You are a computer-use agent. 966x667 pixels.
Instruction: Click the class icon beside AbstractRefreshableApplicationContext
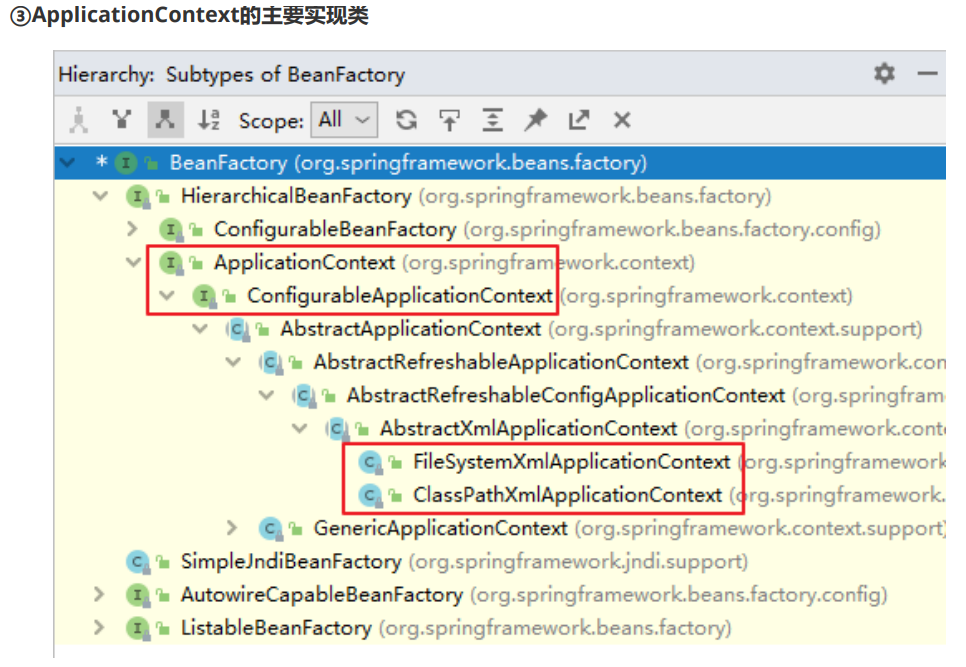(x=270, y=363)
